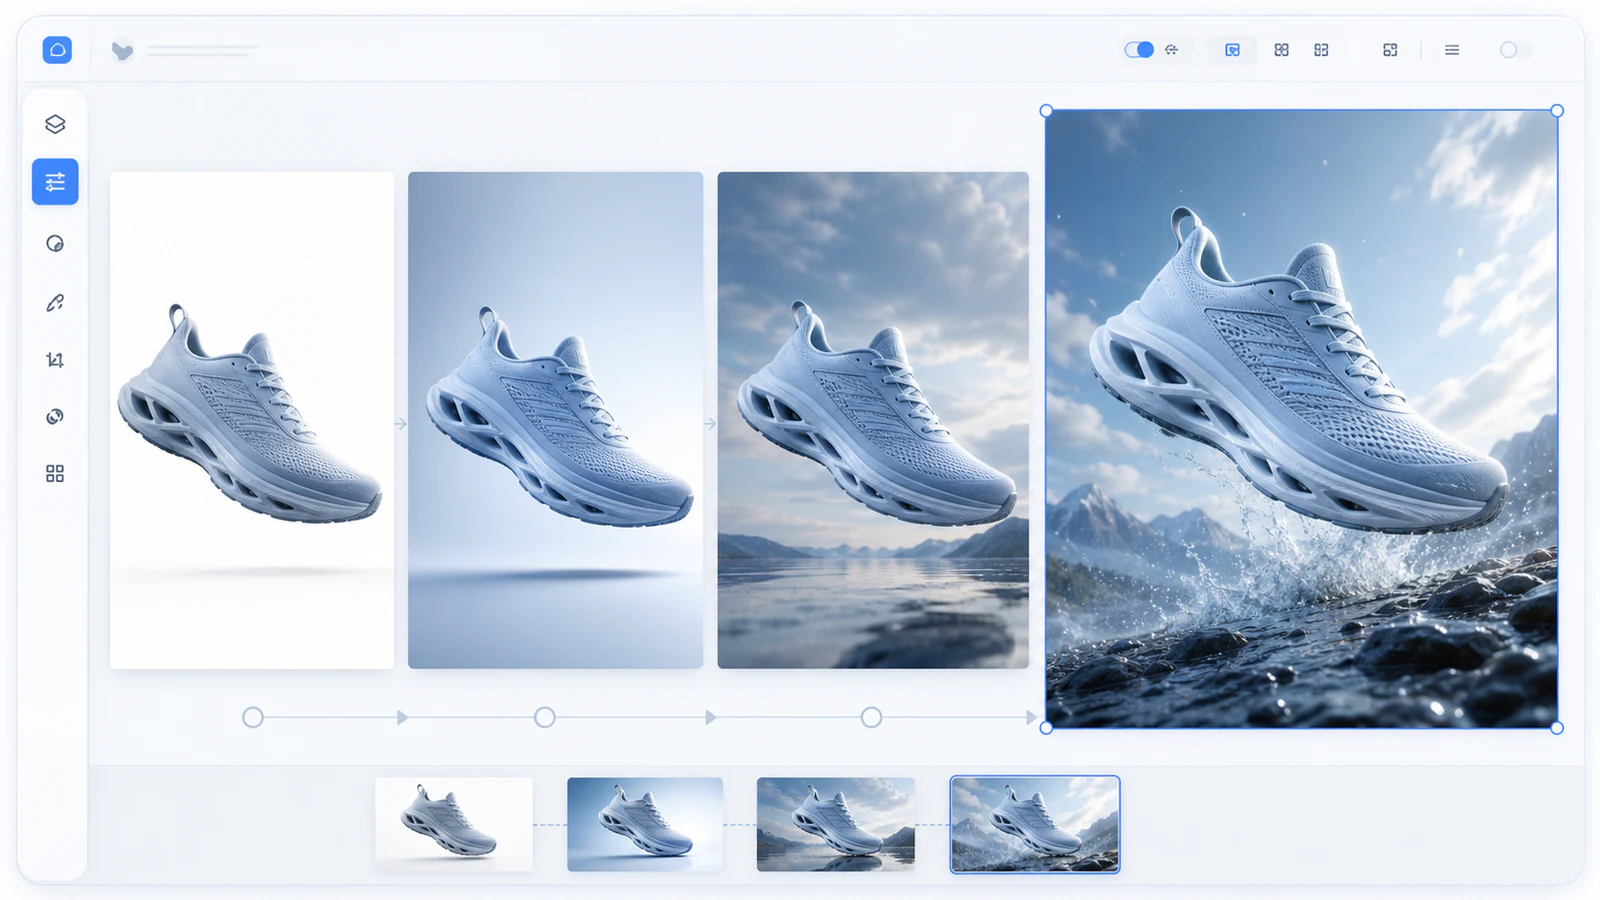The width and height of the screenshot is (1600, 900).
Task: Open the color aperture tool in sidebar
Action: pos(55,416)
